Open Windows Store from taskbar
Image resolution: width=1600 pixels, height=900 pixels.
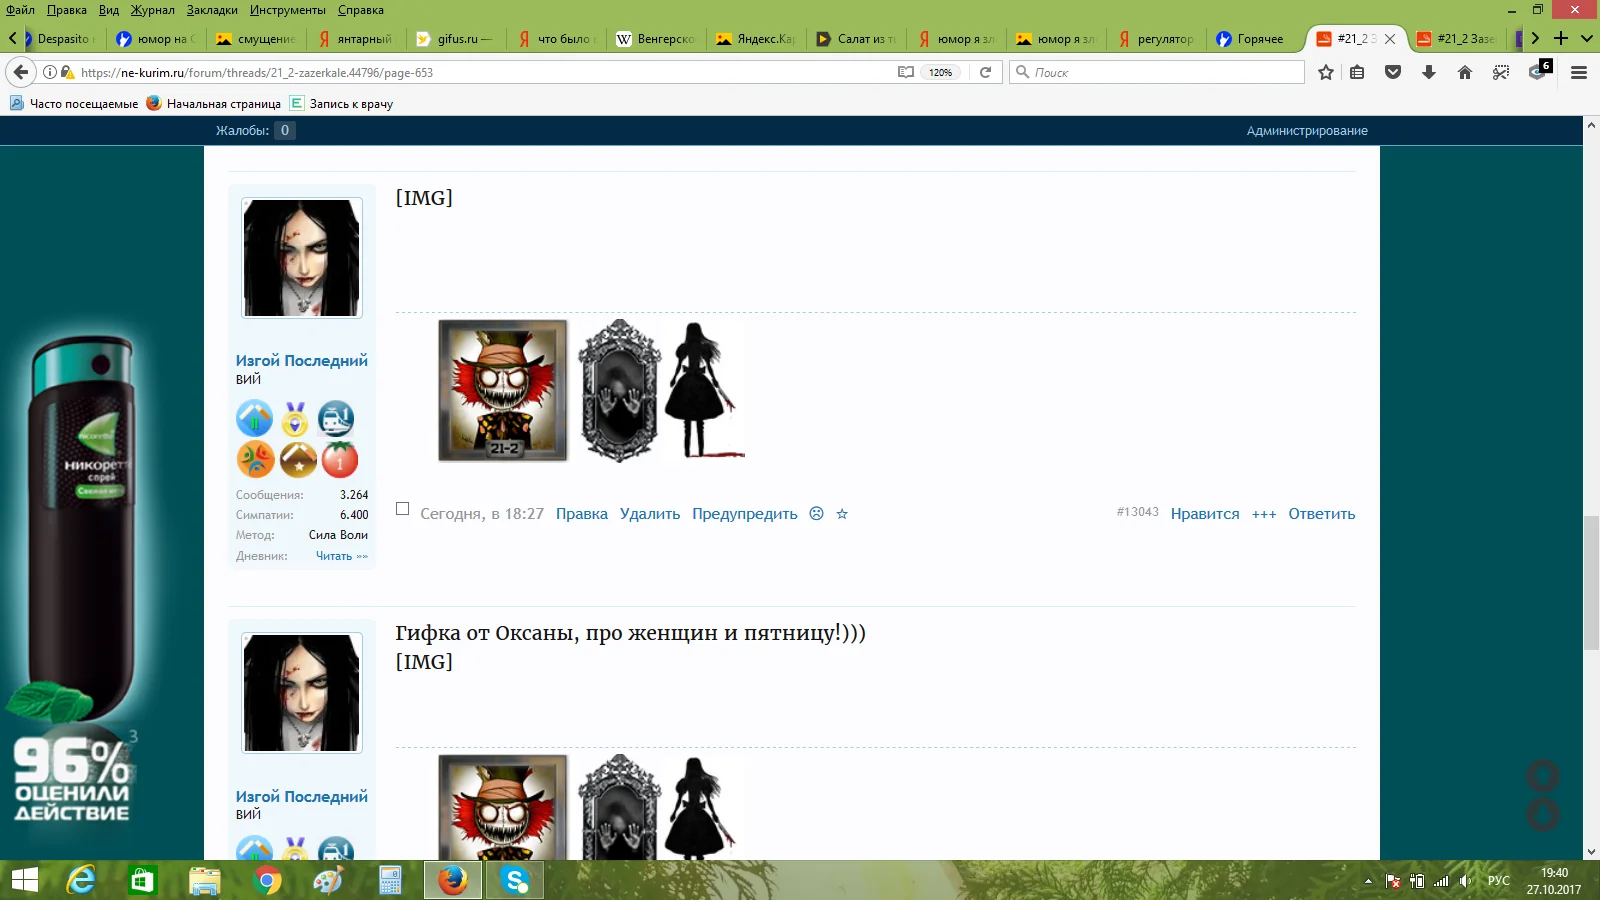click(142, 880)
